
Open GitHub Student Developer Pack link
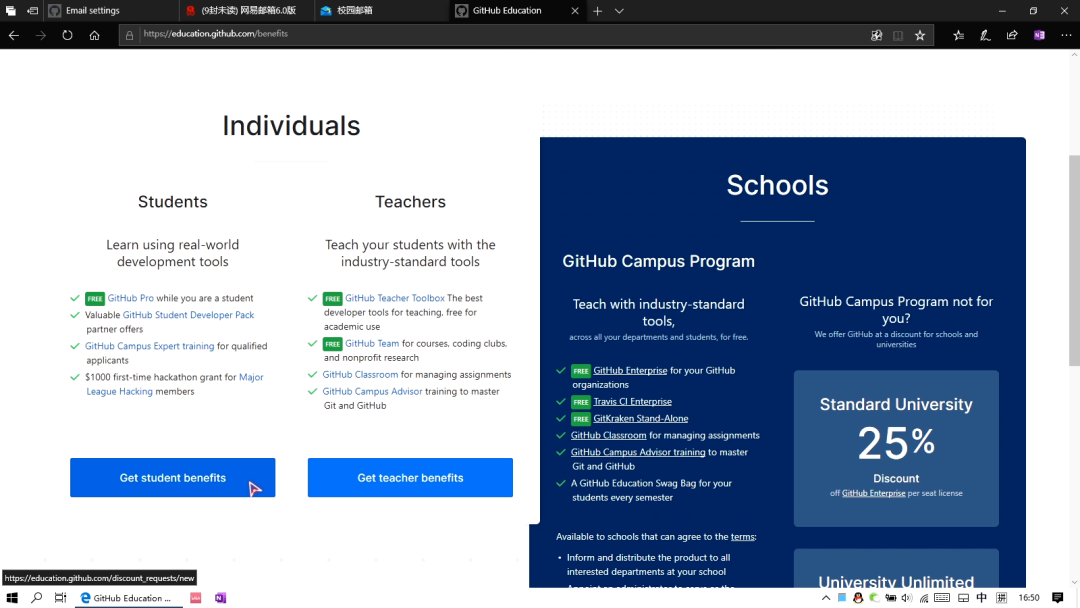click(188, 315)
